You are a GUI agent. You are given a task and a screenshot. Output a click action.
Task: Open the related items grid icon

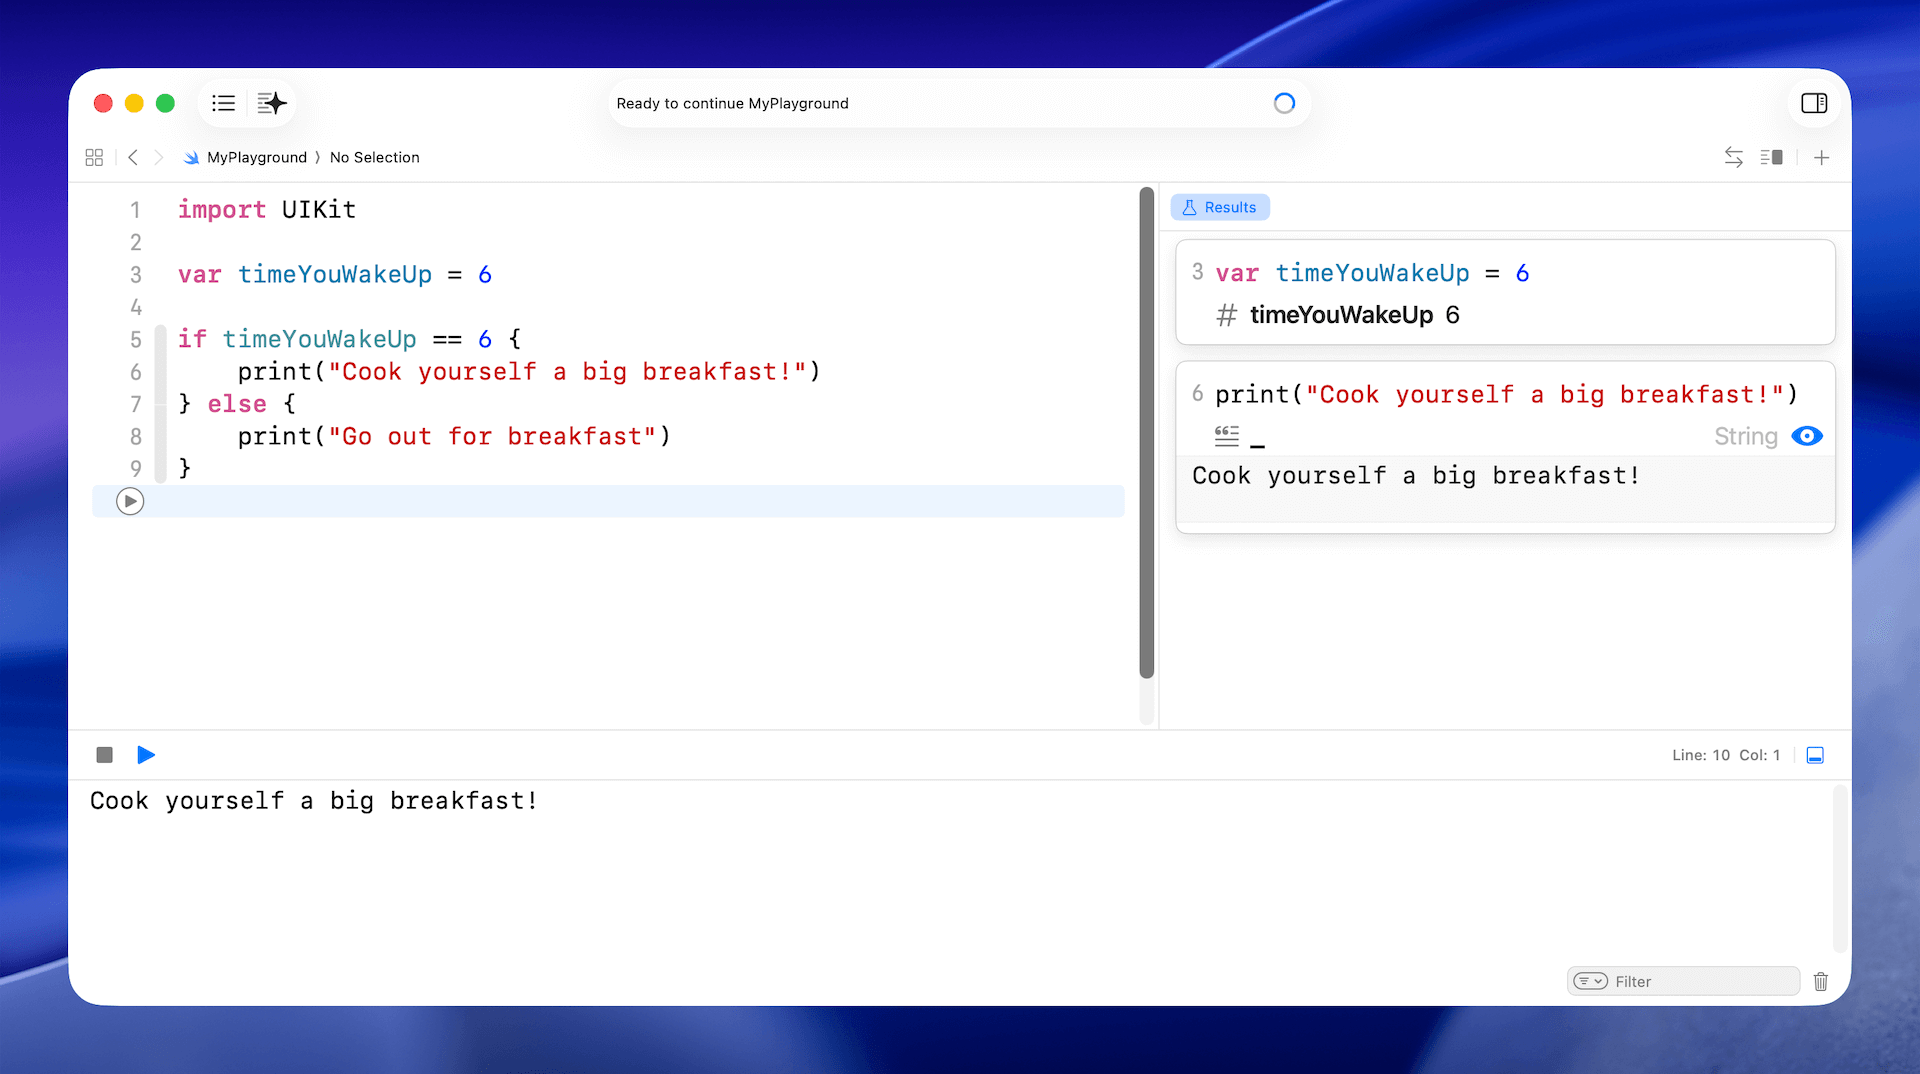coord(94,157)
